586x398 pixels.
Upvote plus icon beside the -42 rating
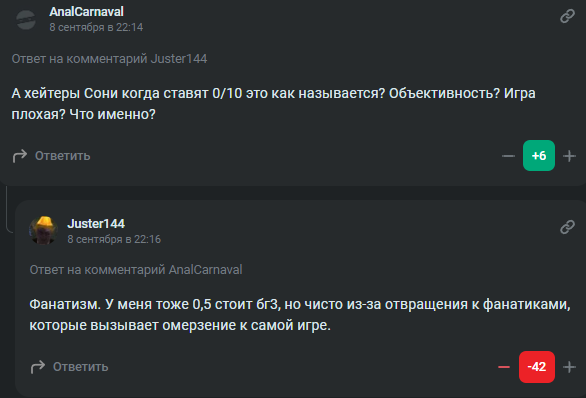coord(569,367)
